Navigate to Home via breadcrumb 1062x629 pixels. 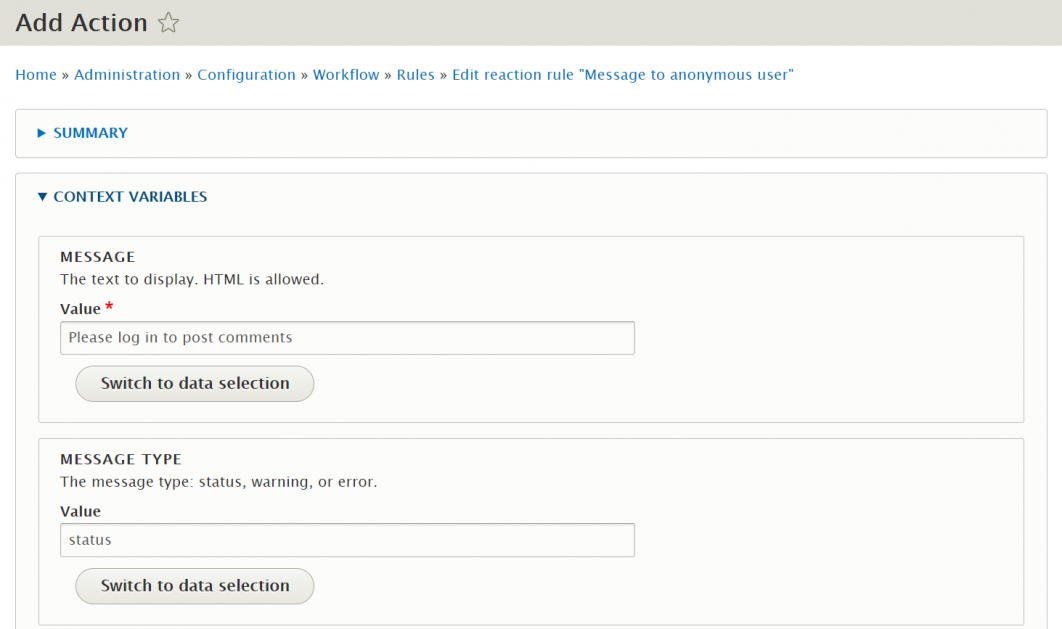(x=35, y=74)
